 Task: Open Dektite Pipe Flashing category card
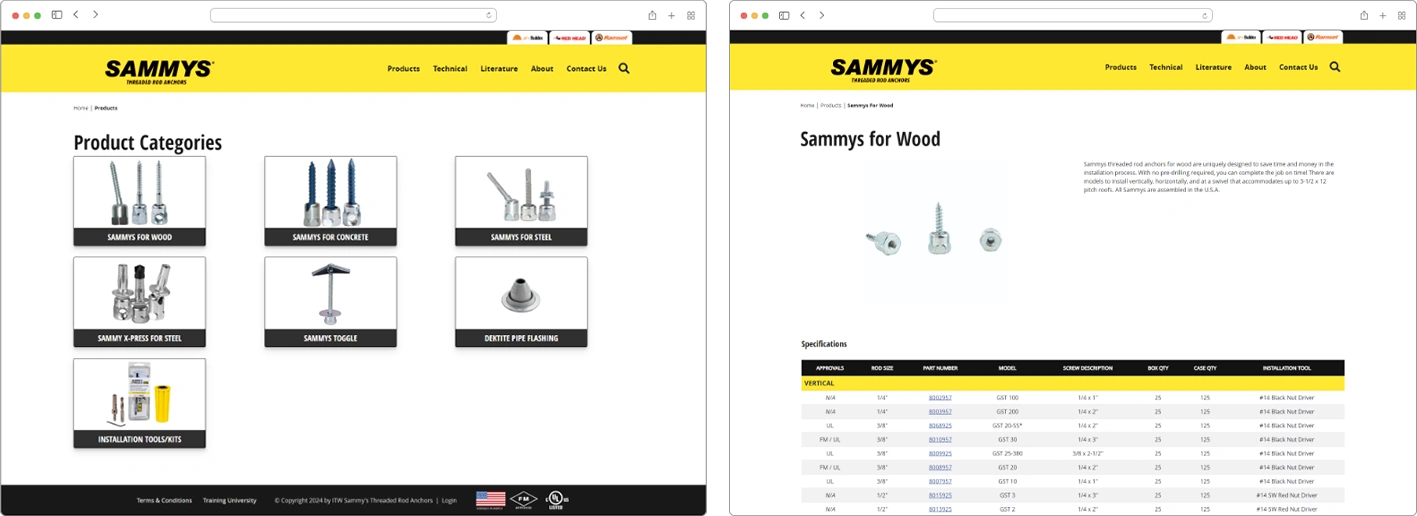(x=521, y=302)
